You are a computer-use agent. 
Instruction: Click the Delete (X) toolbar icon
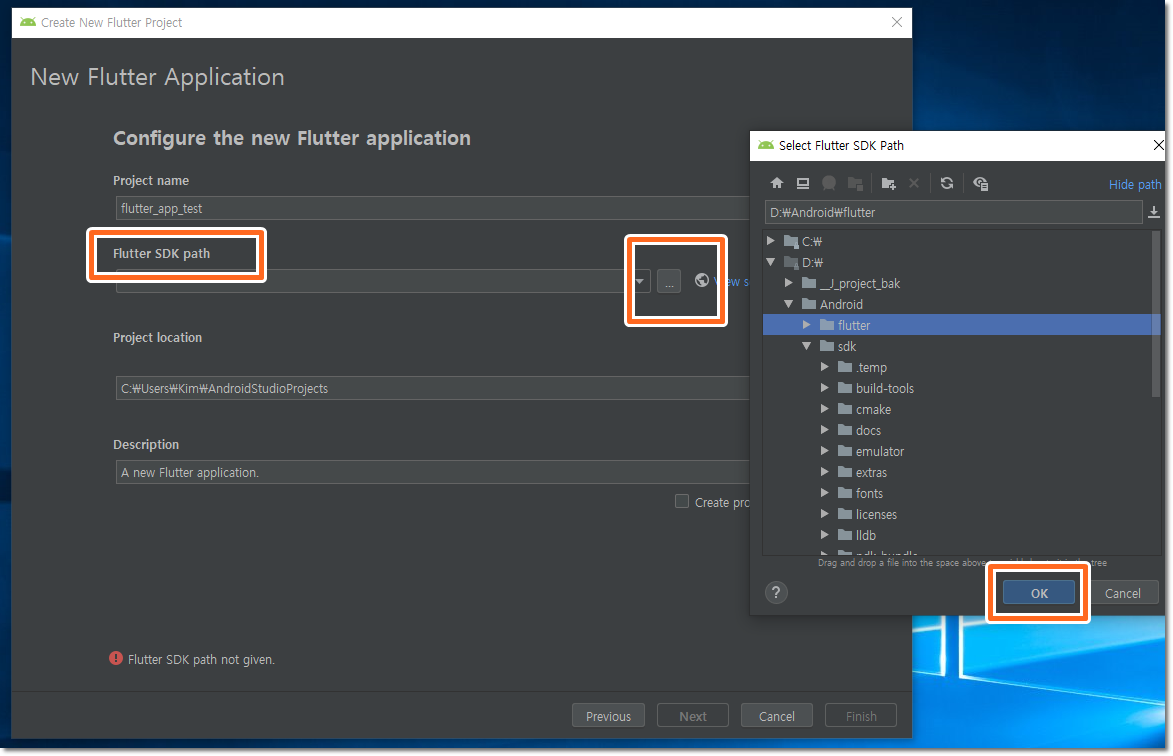coord(914,183)
